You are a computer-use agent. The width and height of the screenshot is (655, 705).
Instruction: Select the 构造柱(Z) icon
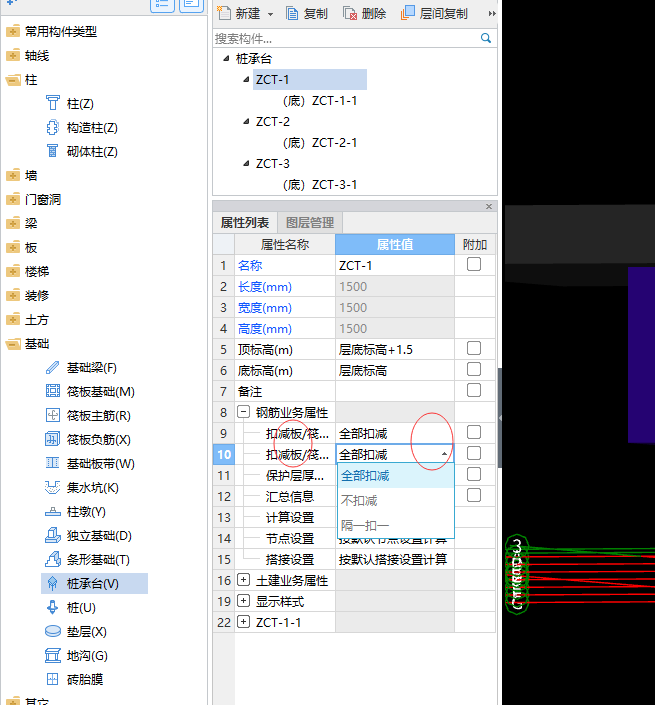click(53, 128)
